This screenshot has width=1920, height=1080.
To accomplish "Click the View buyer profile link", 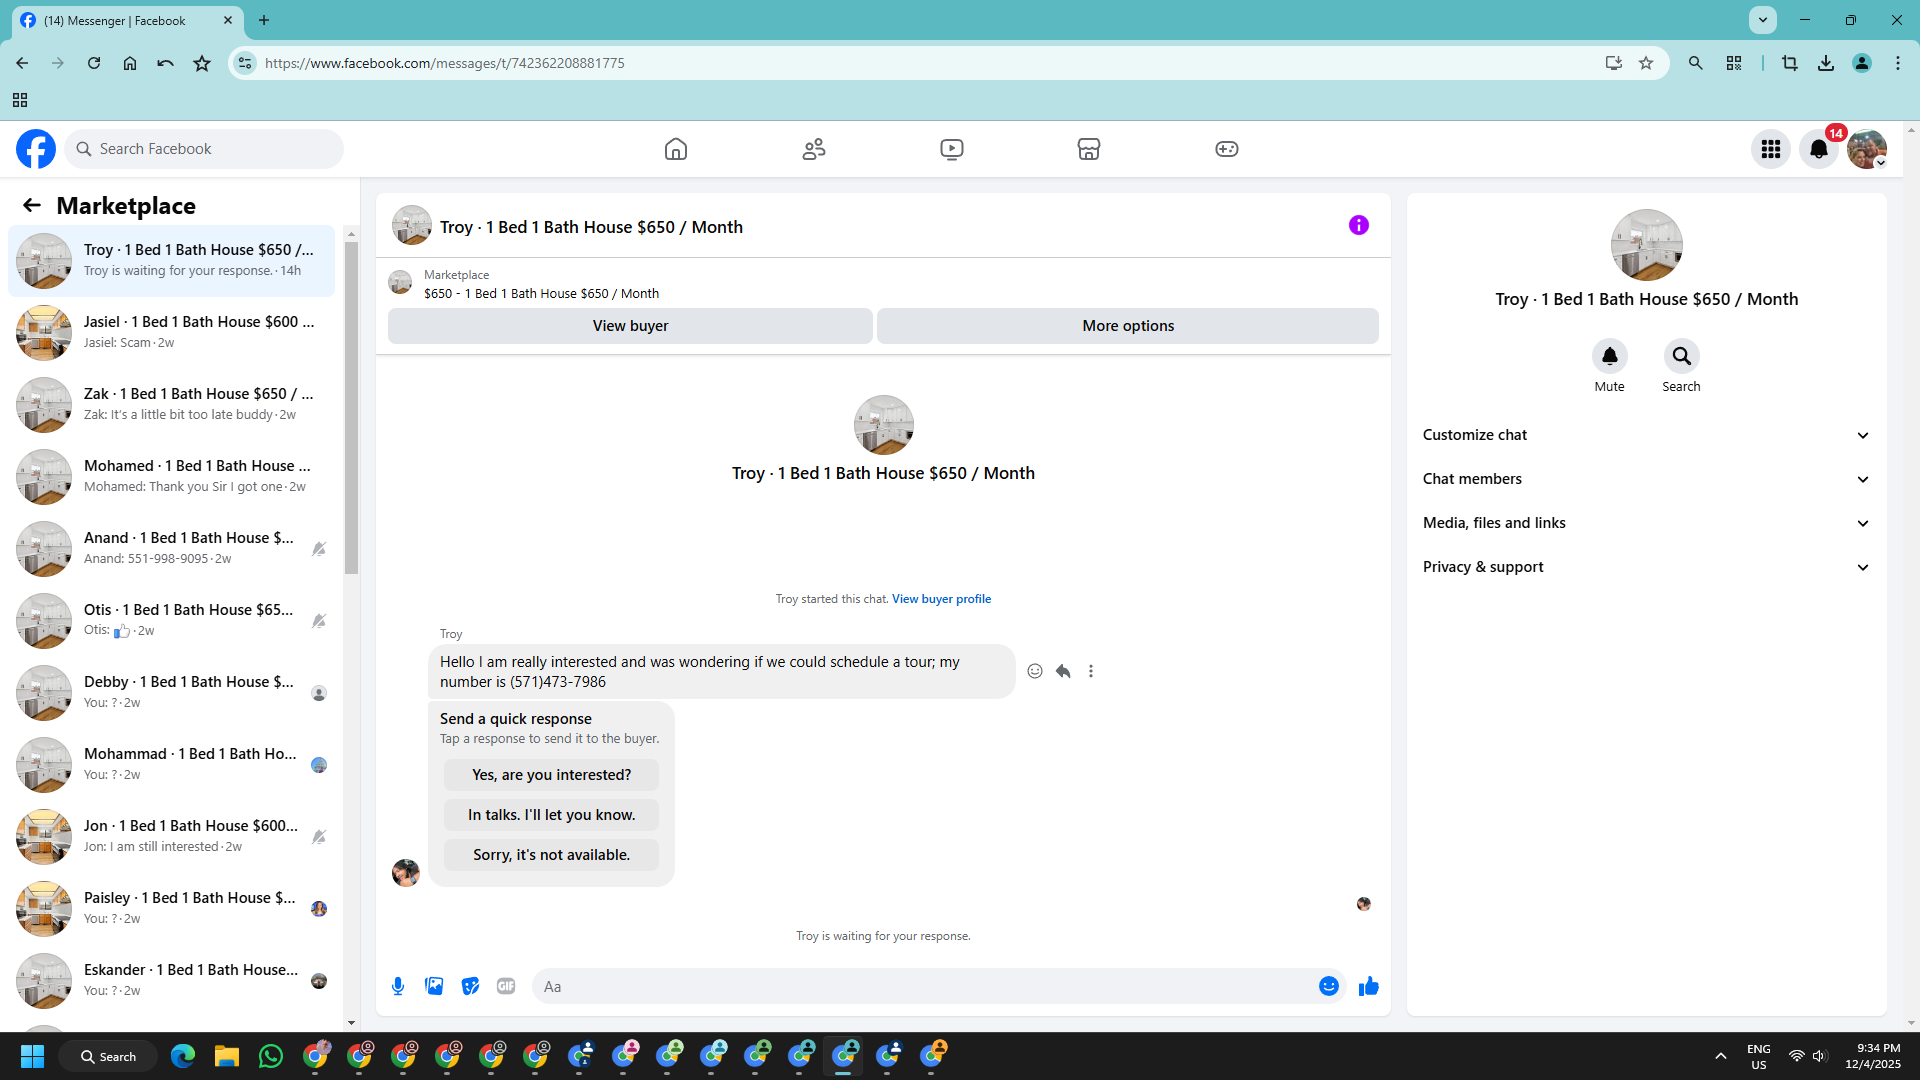I will point(941,599).
